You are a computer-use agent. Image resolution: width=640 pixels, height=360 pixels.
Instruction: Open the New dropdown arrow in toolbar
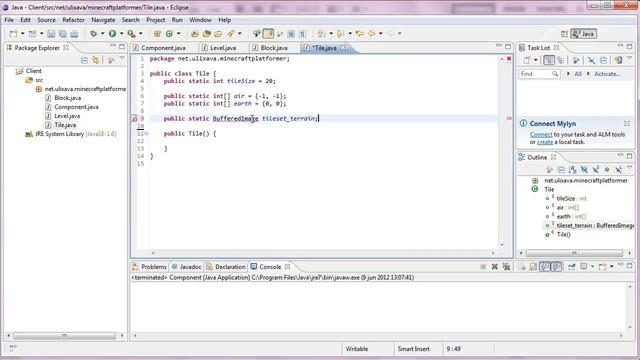click(x=22, y=34)
